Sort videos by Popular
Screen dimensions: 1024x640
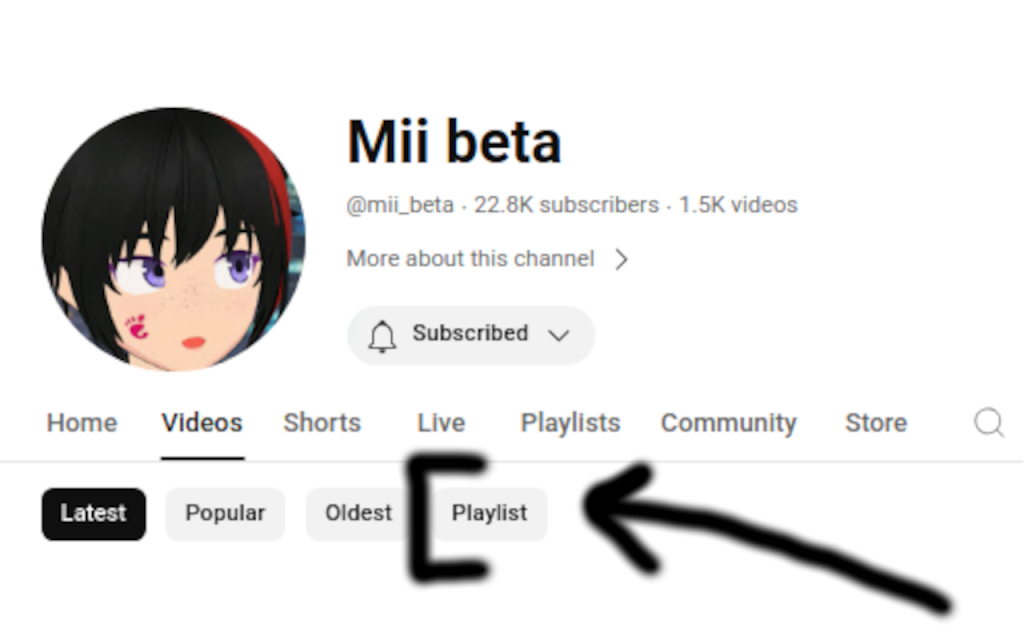point(225,514)
